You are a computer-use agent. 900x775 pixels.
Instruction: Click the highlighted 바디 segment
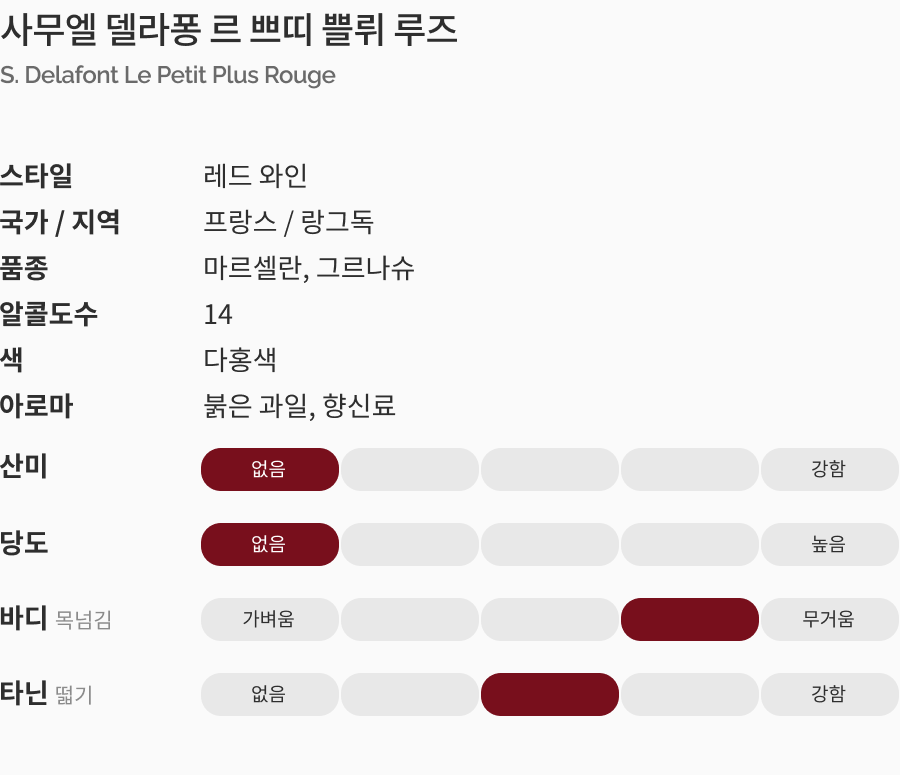(690, 619)
